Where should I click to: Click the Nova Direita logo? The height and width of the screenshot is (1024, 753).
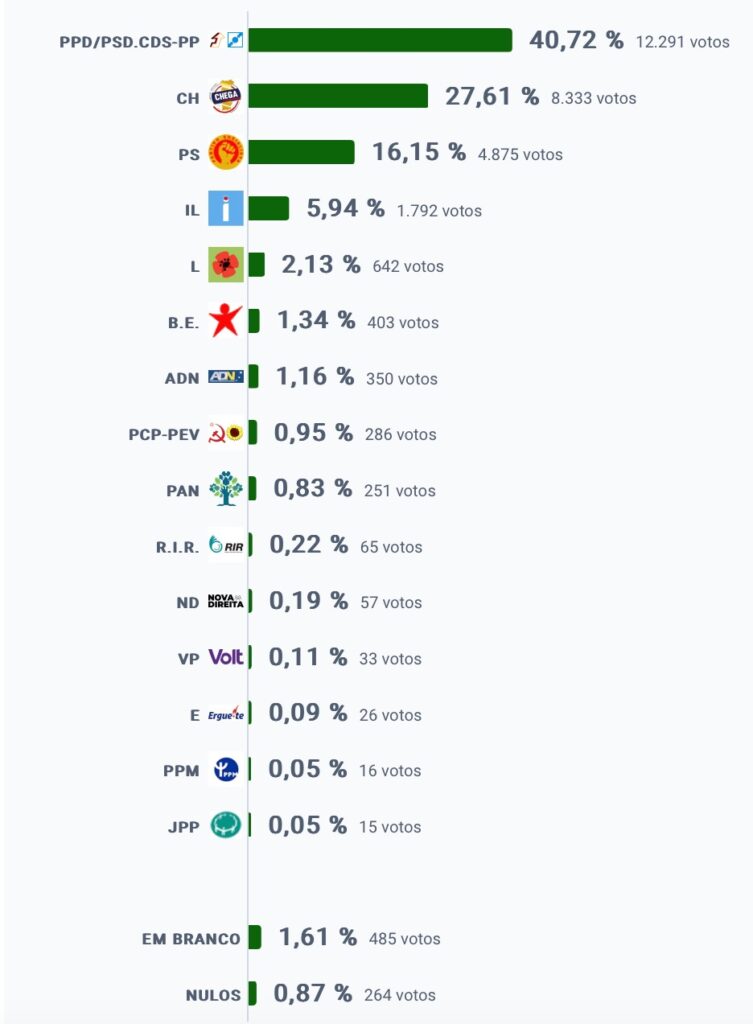tap(225, 601)
